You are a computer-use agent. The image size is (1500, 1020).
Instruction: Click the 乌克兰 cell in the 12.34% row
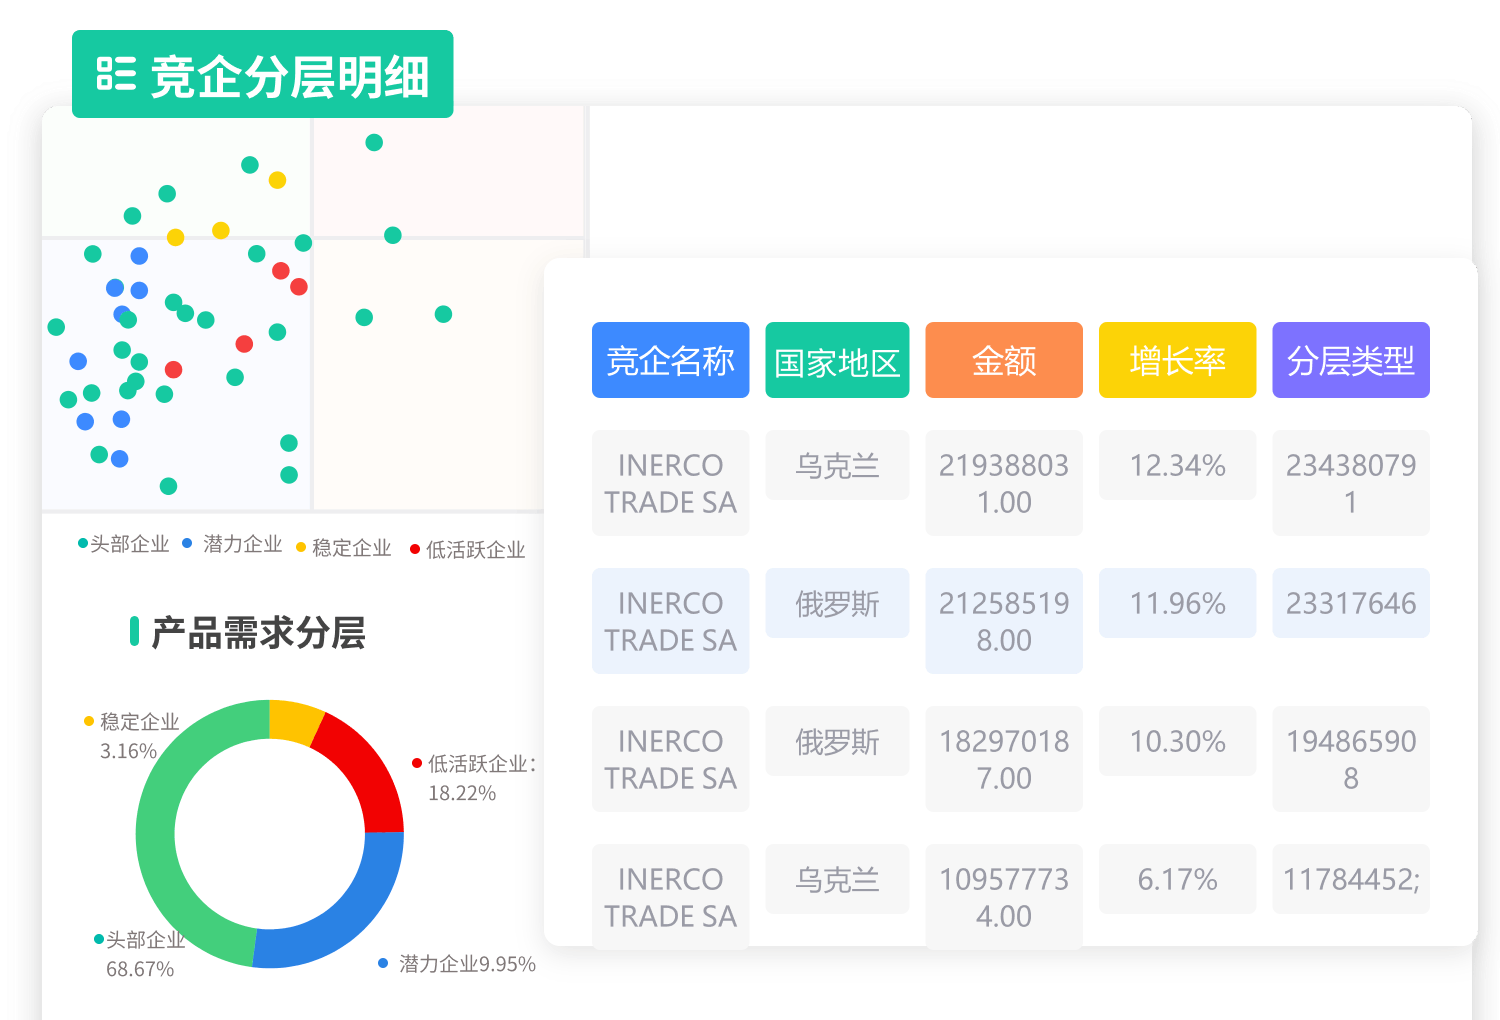(837, 465)
